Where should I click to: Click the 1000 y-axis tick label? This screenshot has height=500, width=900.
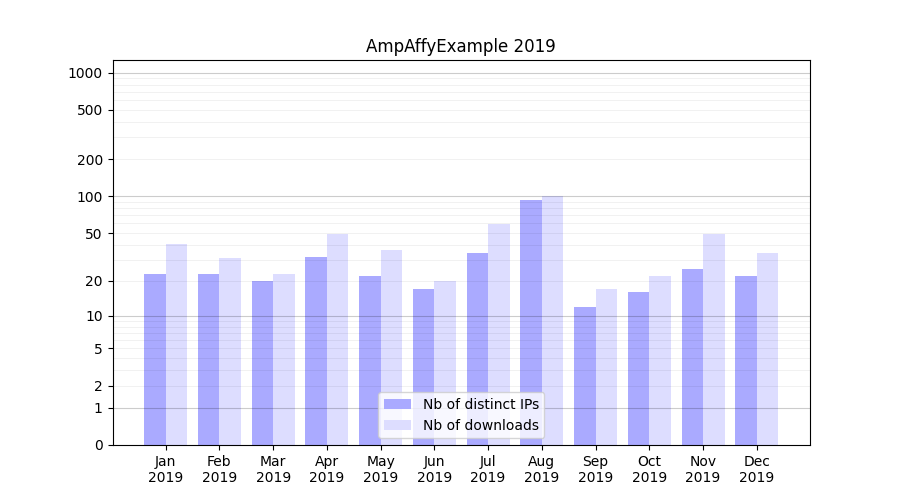tap(85, 73)
